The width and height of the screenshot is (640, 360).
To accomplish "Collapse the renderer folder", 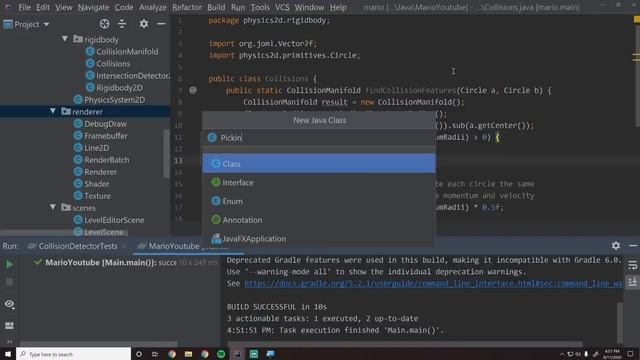I will (53, 111).
